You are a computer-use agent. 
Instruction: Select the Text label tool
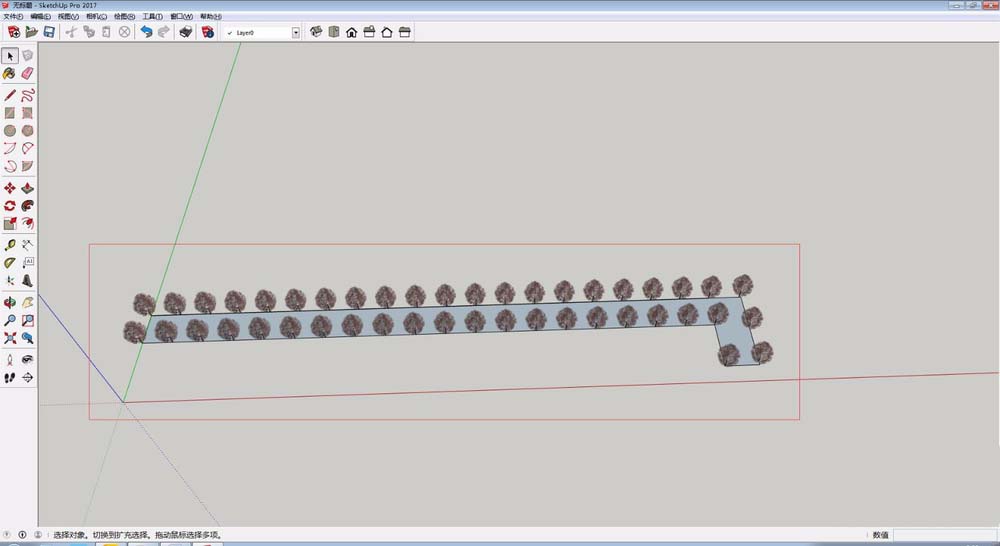(x=27, y=263)
